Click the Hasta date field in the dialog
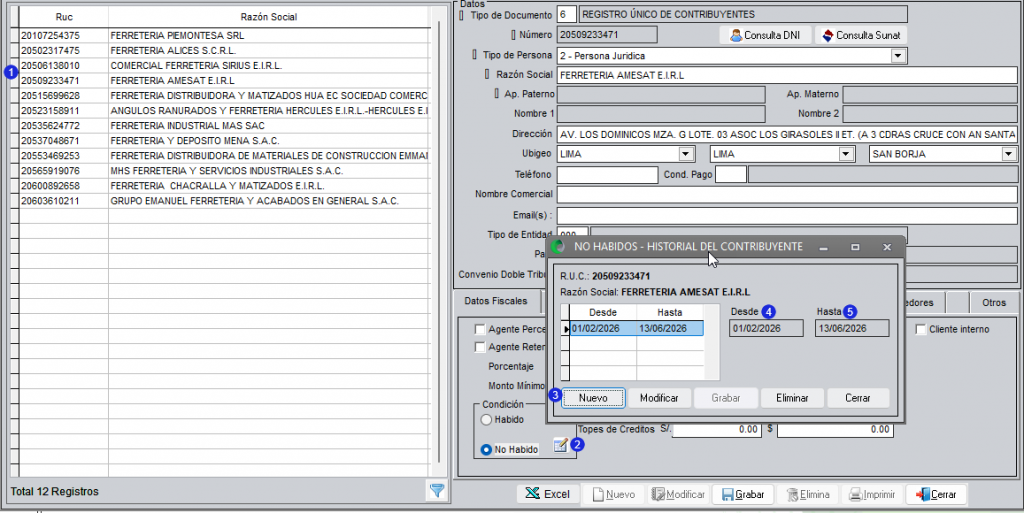1024x513 pixels. 852,328
